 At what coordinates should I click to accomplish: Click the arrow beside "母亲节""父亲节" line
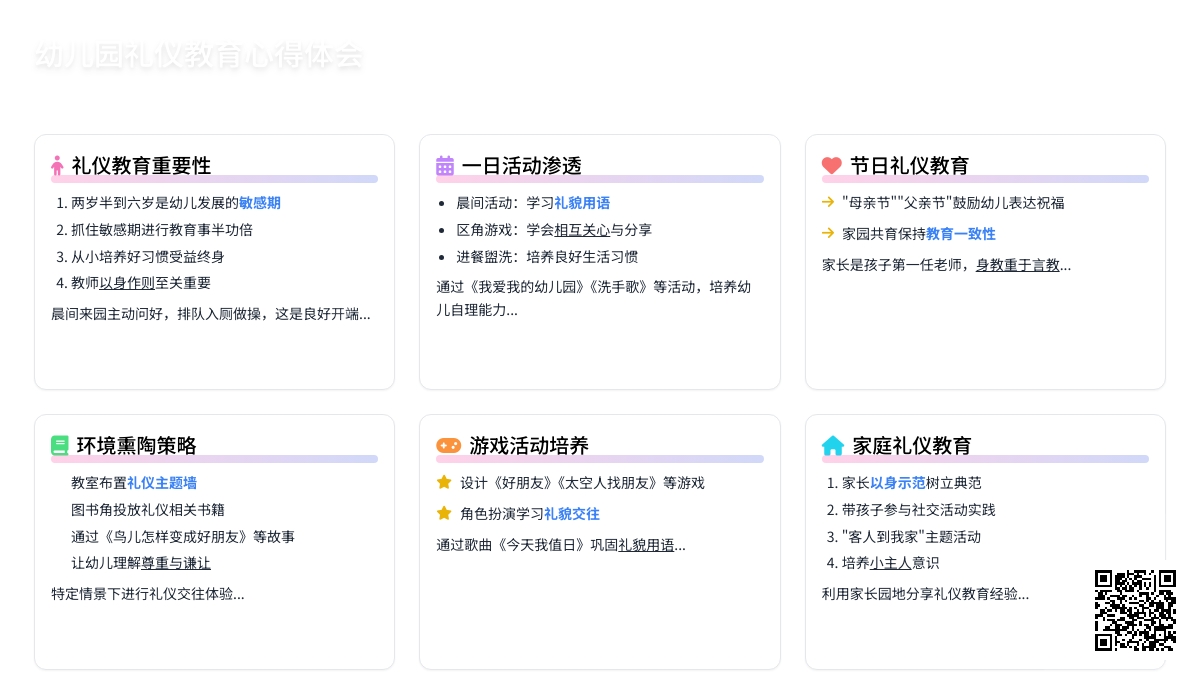pyautogui.click(x=828, y=202)
